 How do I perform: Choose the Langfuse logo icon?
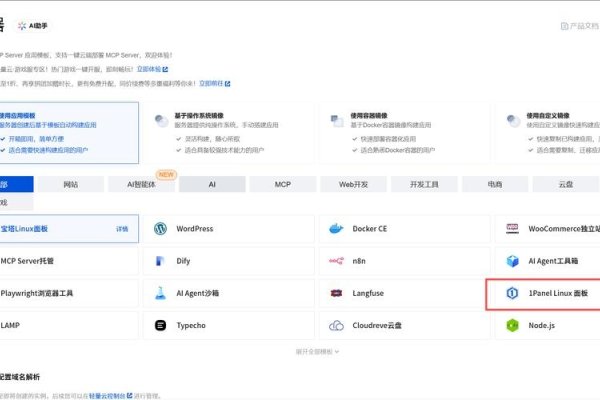tap(336, 293)
